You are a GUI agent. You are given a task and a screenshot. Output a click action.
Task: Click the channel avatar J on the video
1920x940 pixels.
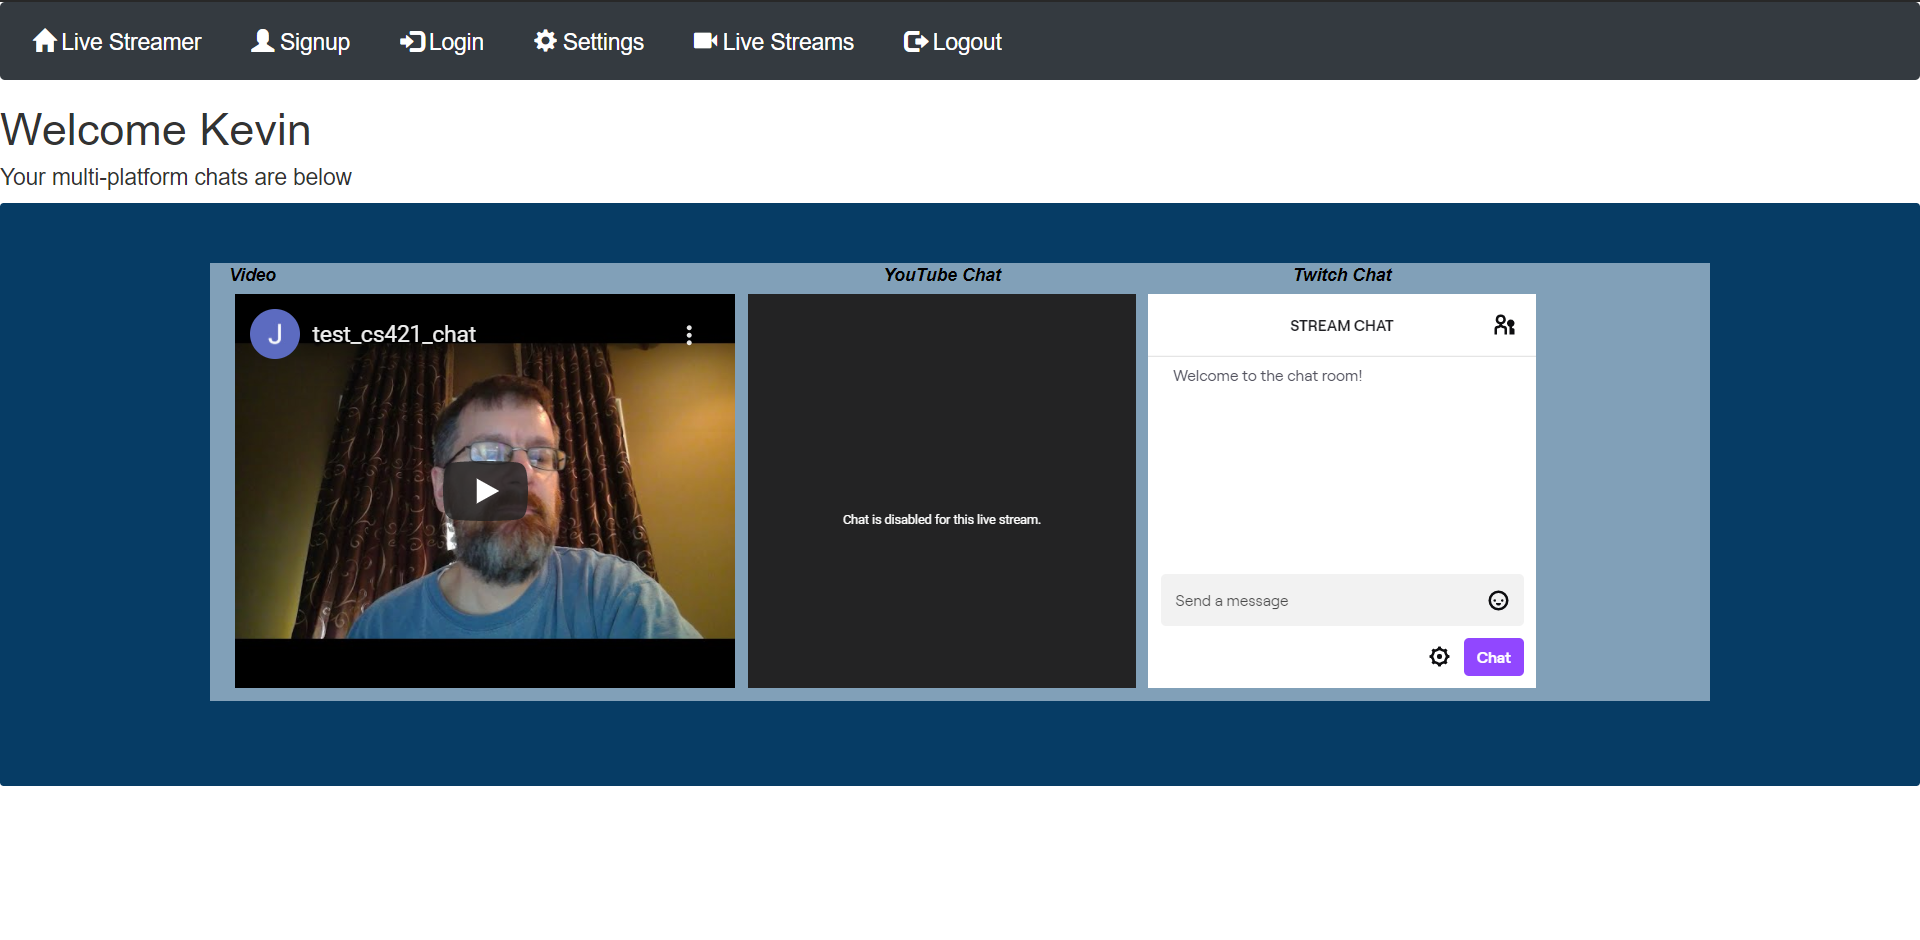click(x=274, y=334)
